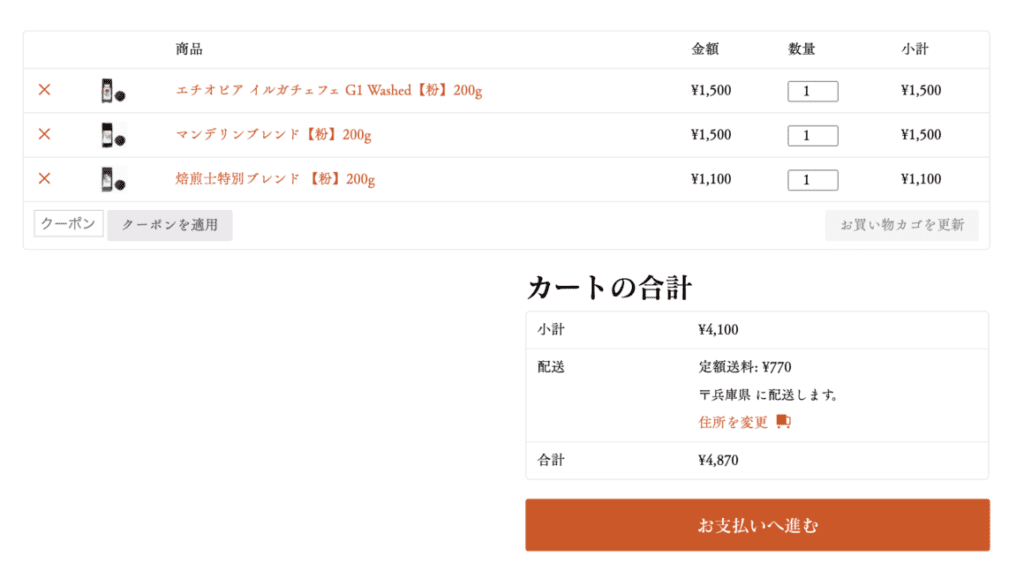The height and width of the screenshot is (586, 1024).
Task: Click the delivery truck icon
Action: pyautogui.click(x=783, y=422)
